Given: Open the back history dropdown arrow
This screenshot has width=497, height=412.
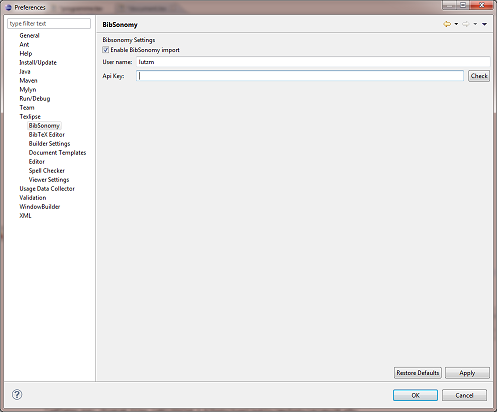Looking at the screenshot, I should pos(456,24).
